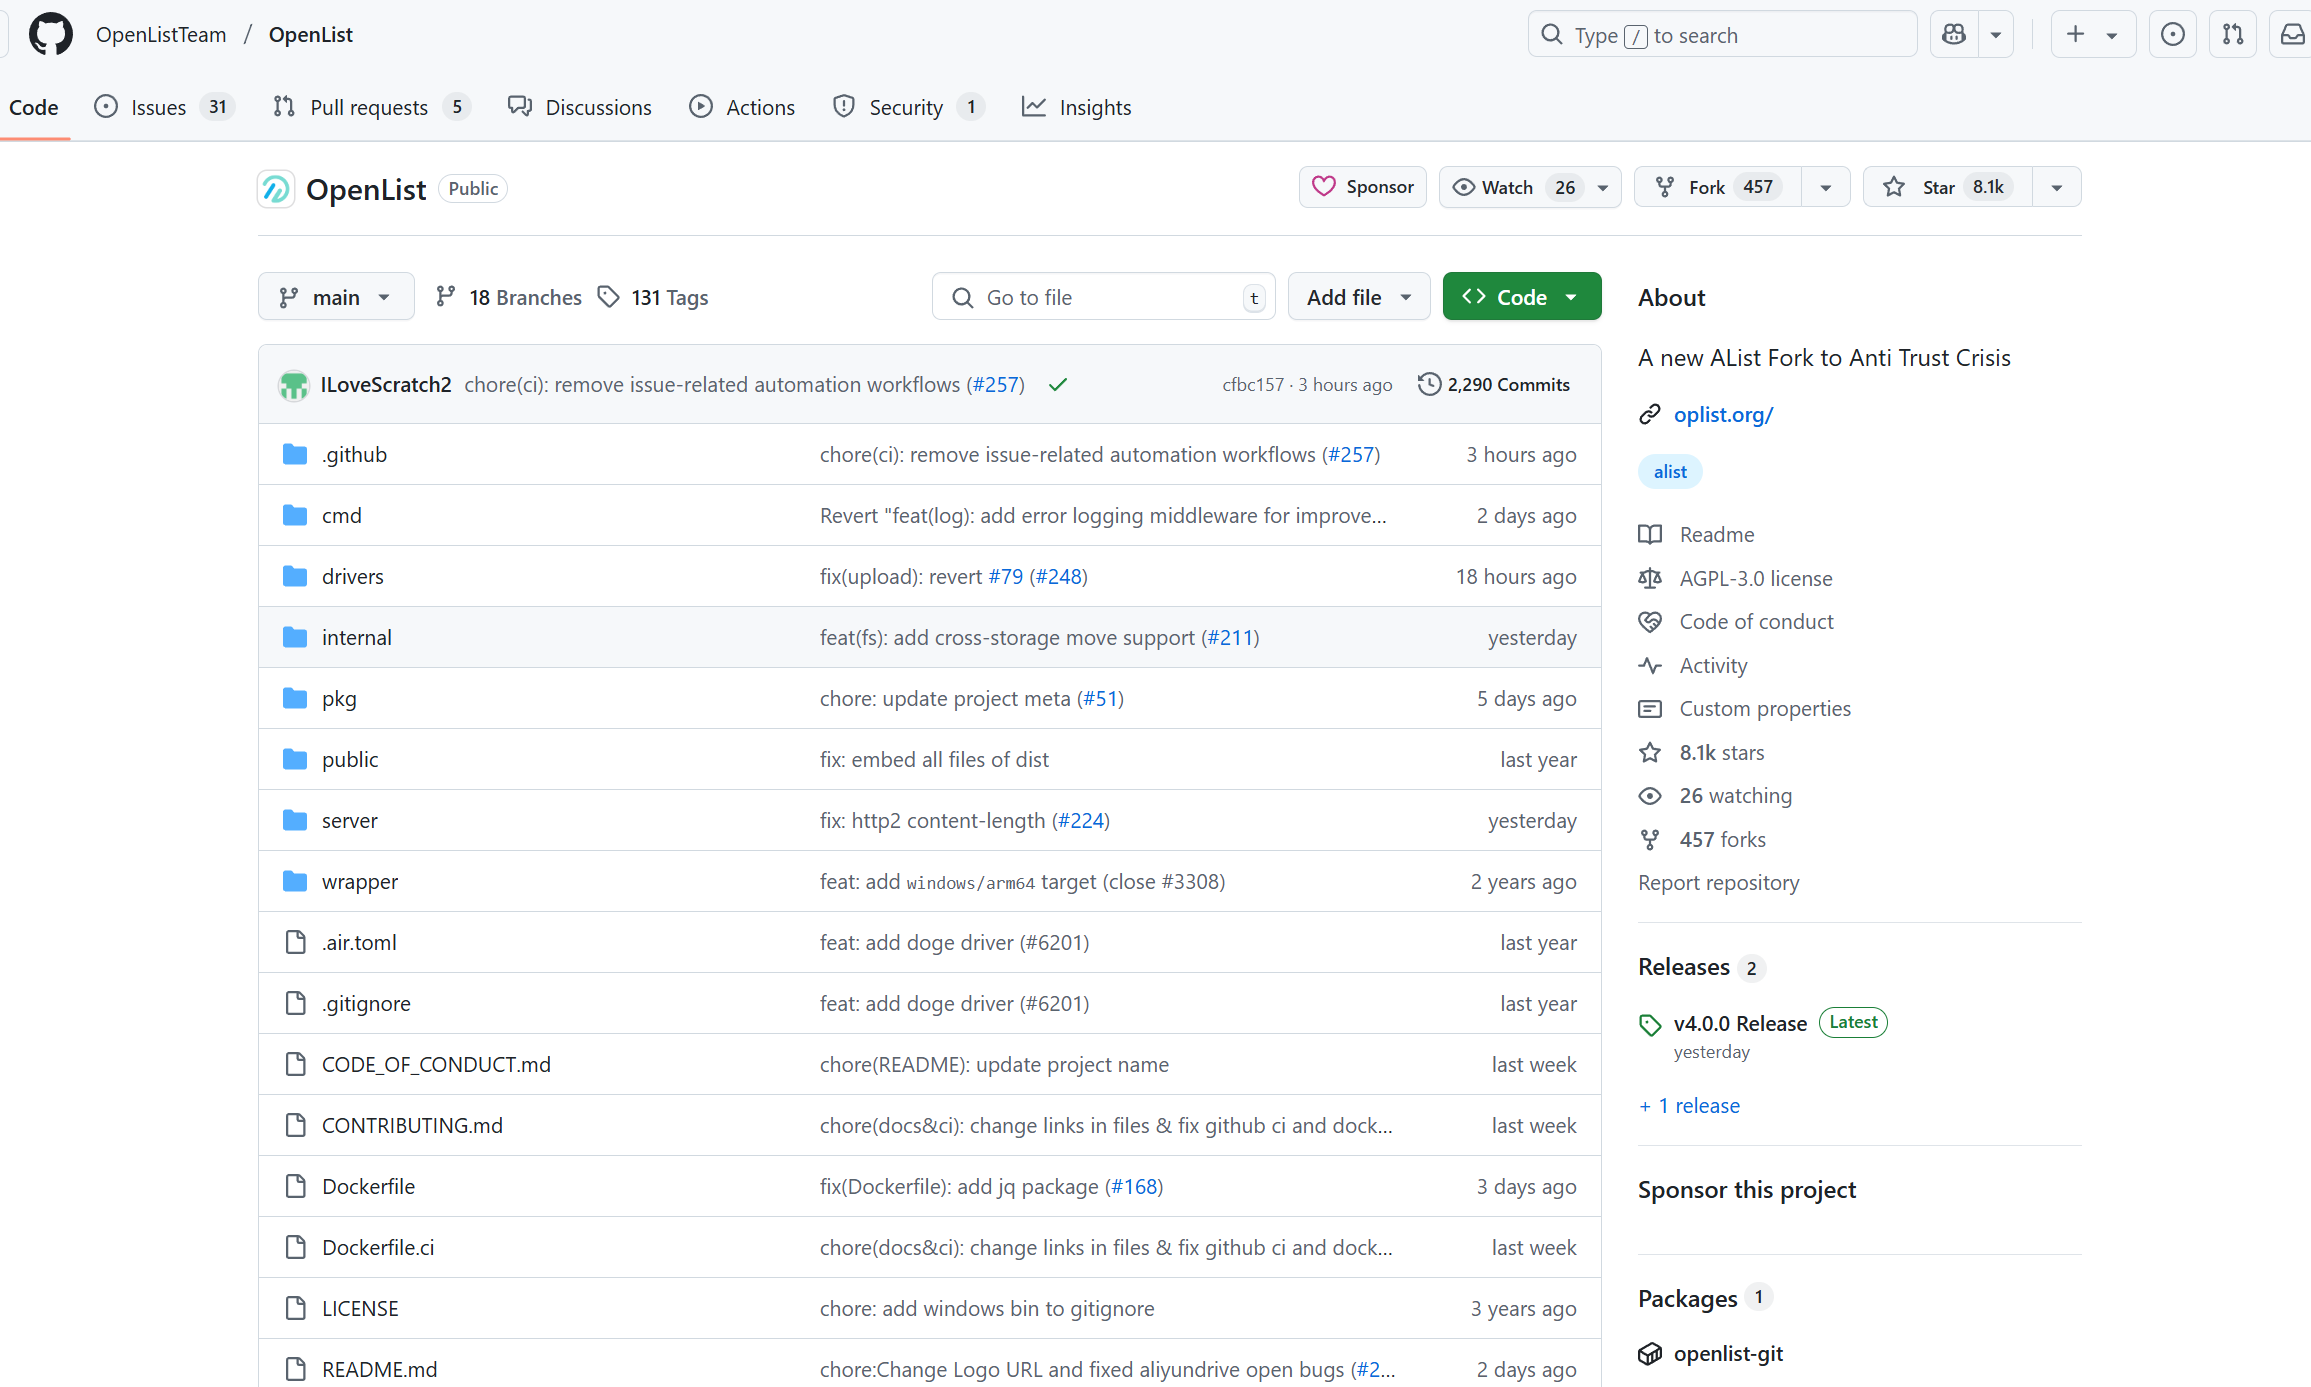Image resolution: width=2311 pixels, height=1387 pixels.
Task: Click Report repository link
Action: pyautogui.click(x=1718, y=882)
